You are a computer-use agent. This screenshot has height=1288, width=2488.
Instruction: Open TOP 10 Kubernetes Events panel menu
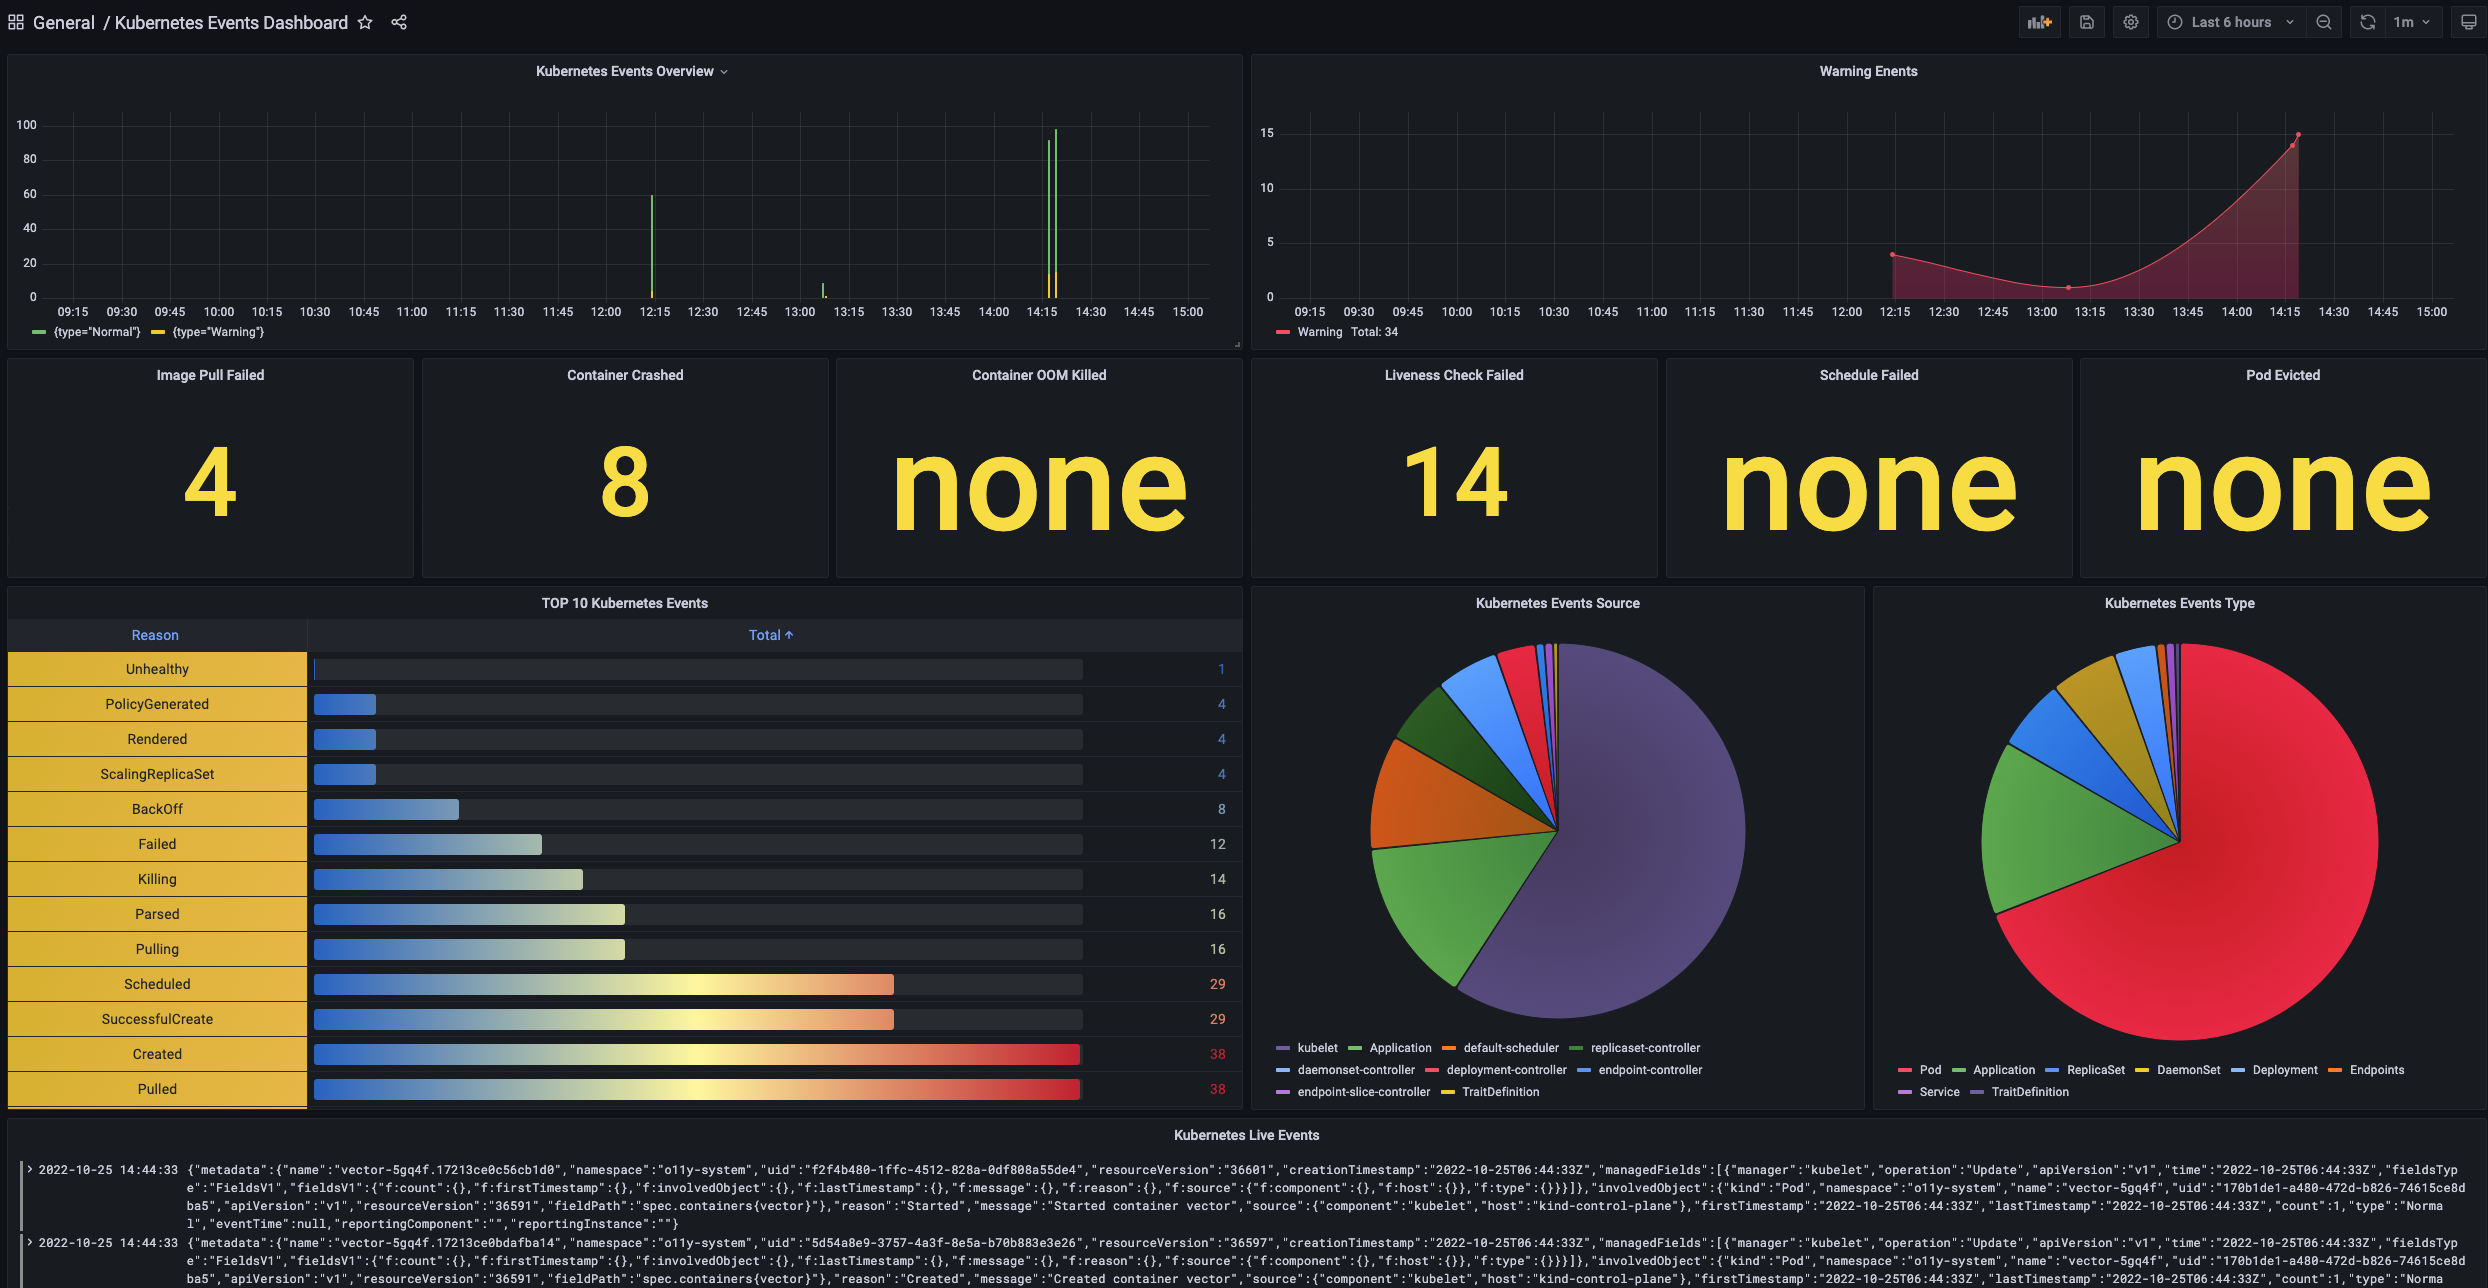point(624,603)
